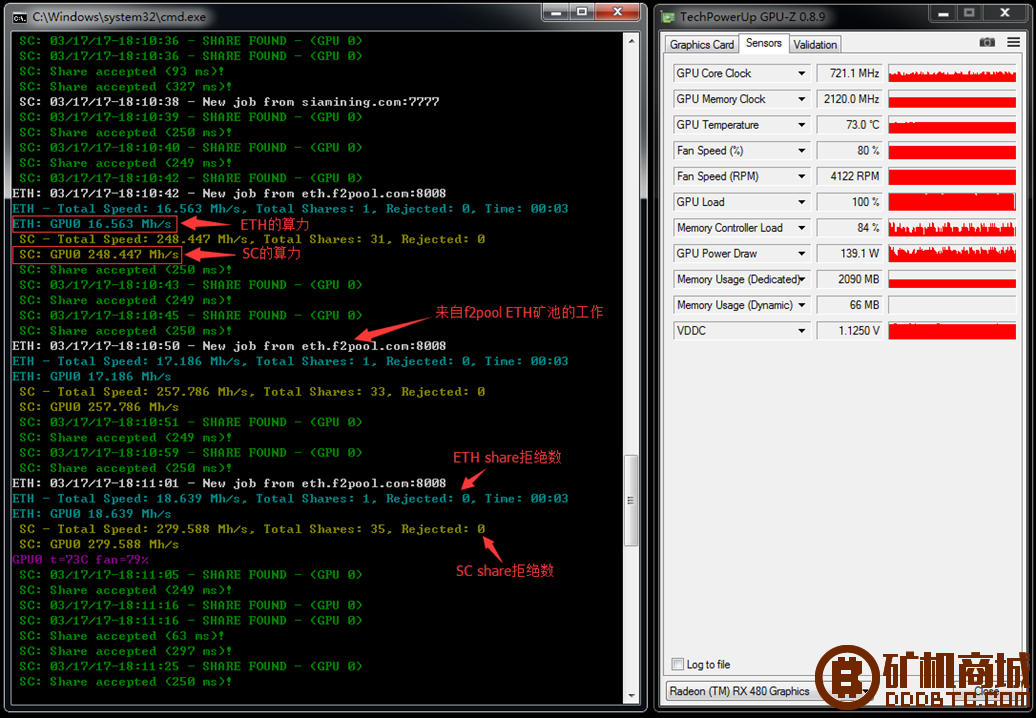
Task: Minimize the GPU-Z window
Action: click(x=943, y=13)
